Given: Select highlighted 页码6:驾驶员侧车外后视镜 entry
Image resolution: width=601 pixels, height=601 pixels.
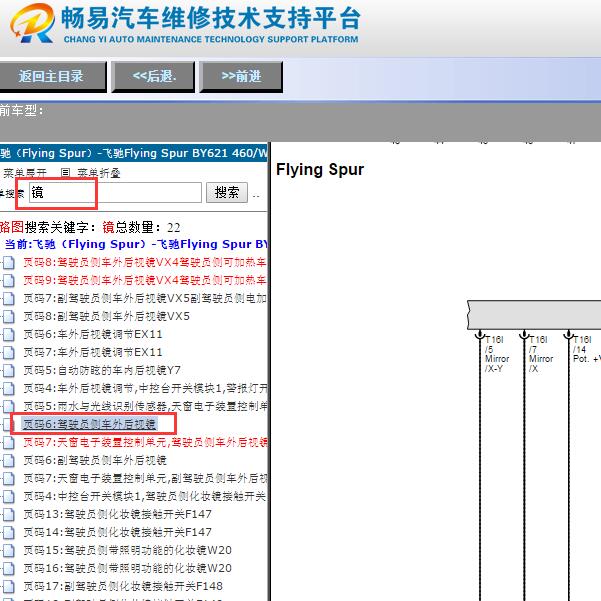Looking at the screenshot, I should (89, 424).
